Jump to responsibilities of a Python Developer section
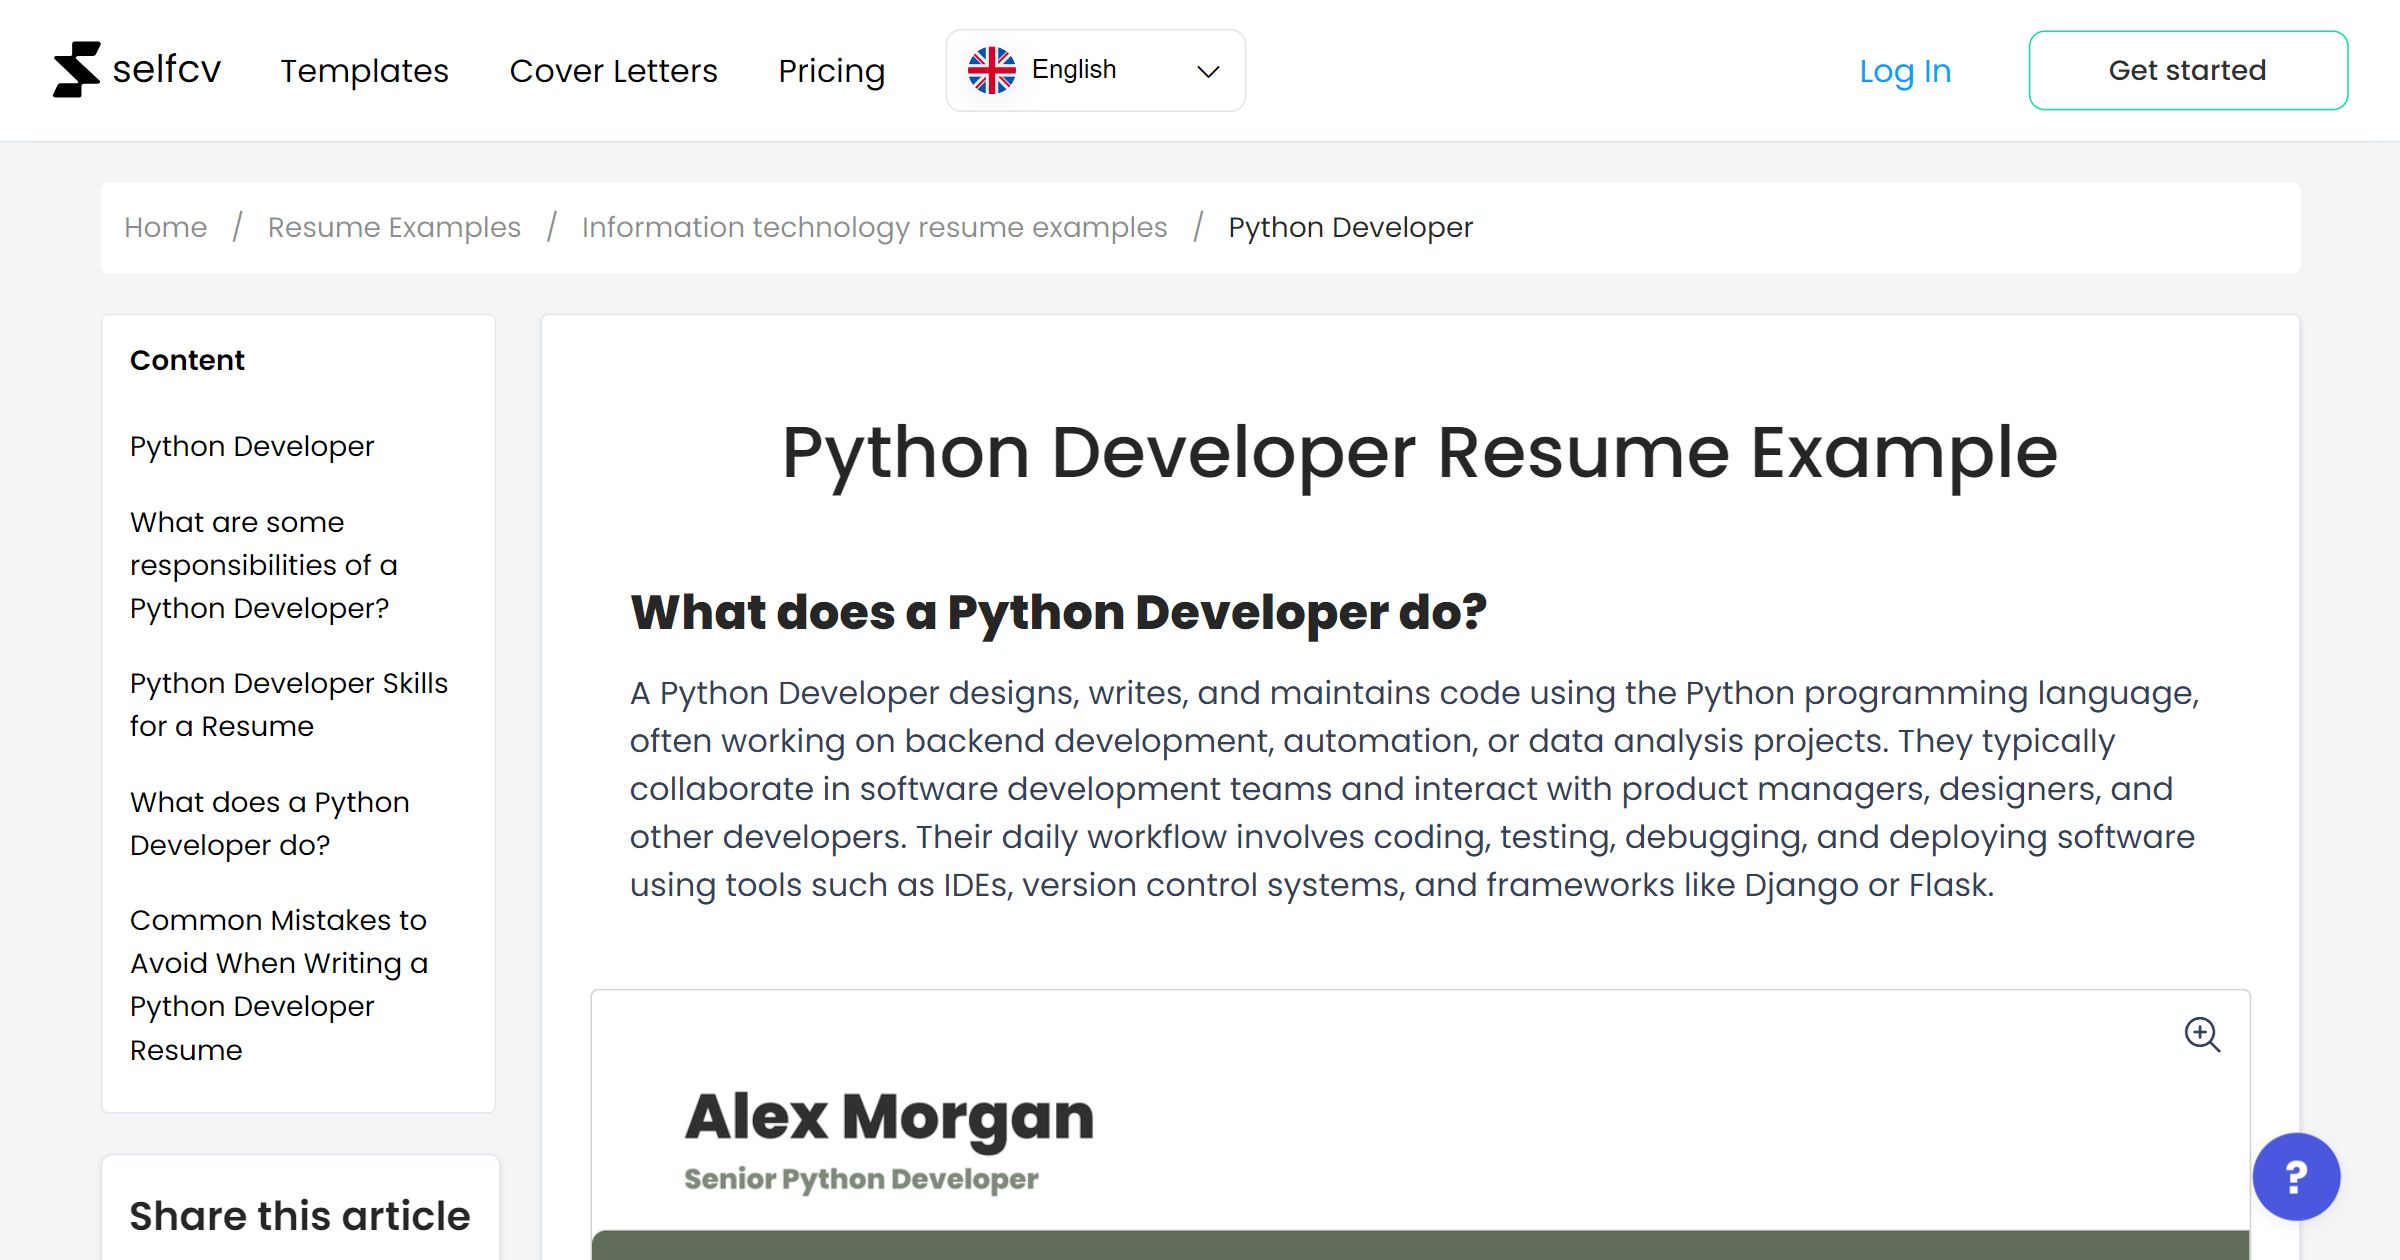2400x1260 pixels. pyautogui.click(x=264, y=565)
